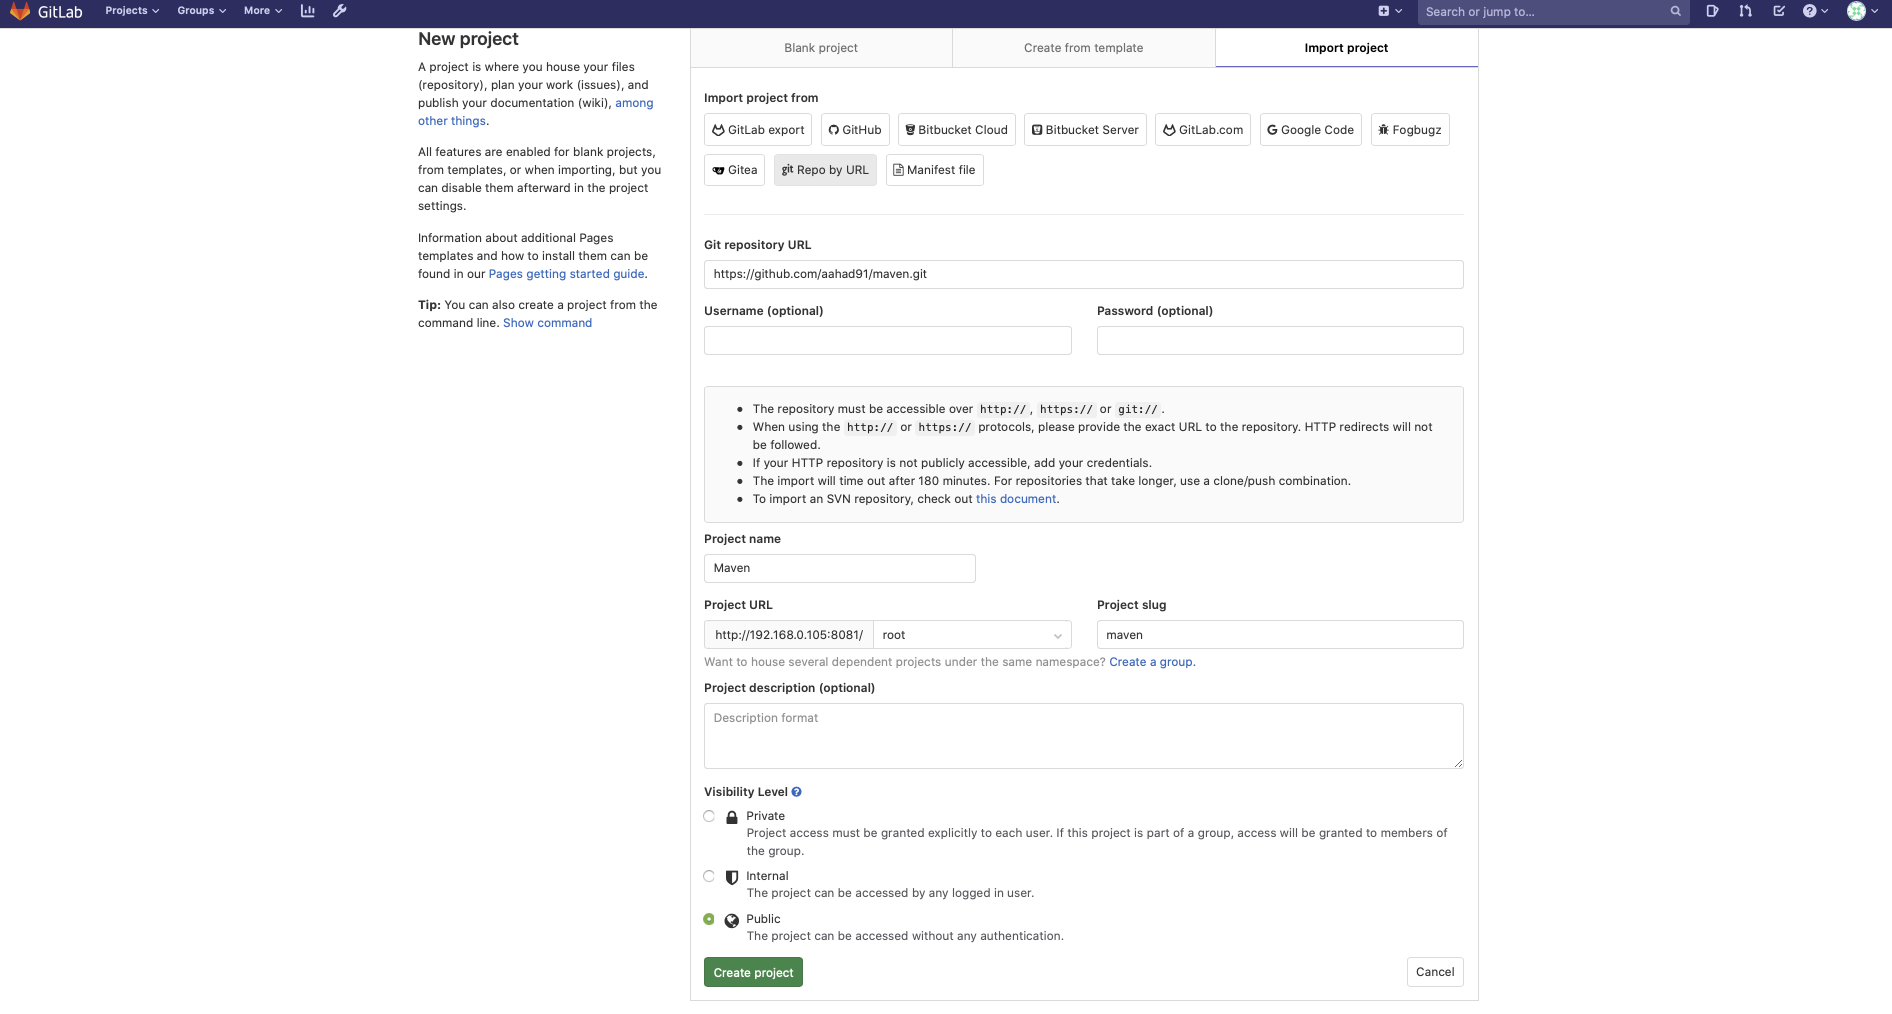Image resolution: width=1892 pixels, height=1014 pixels.
Task: Open the issues icon in navbar
Action: (x=1712, y=11)
